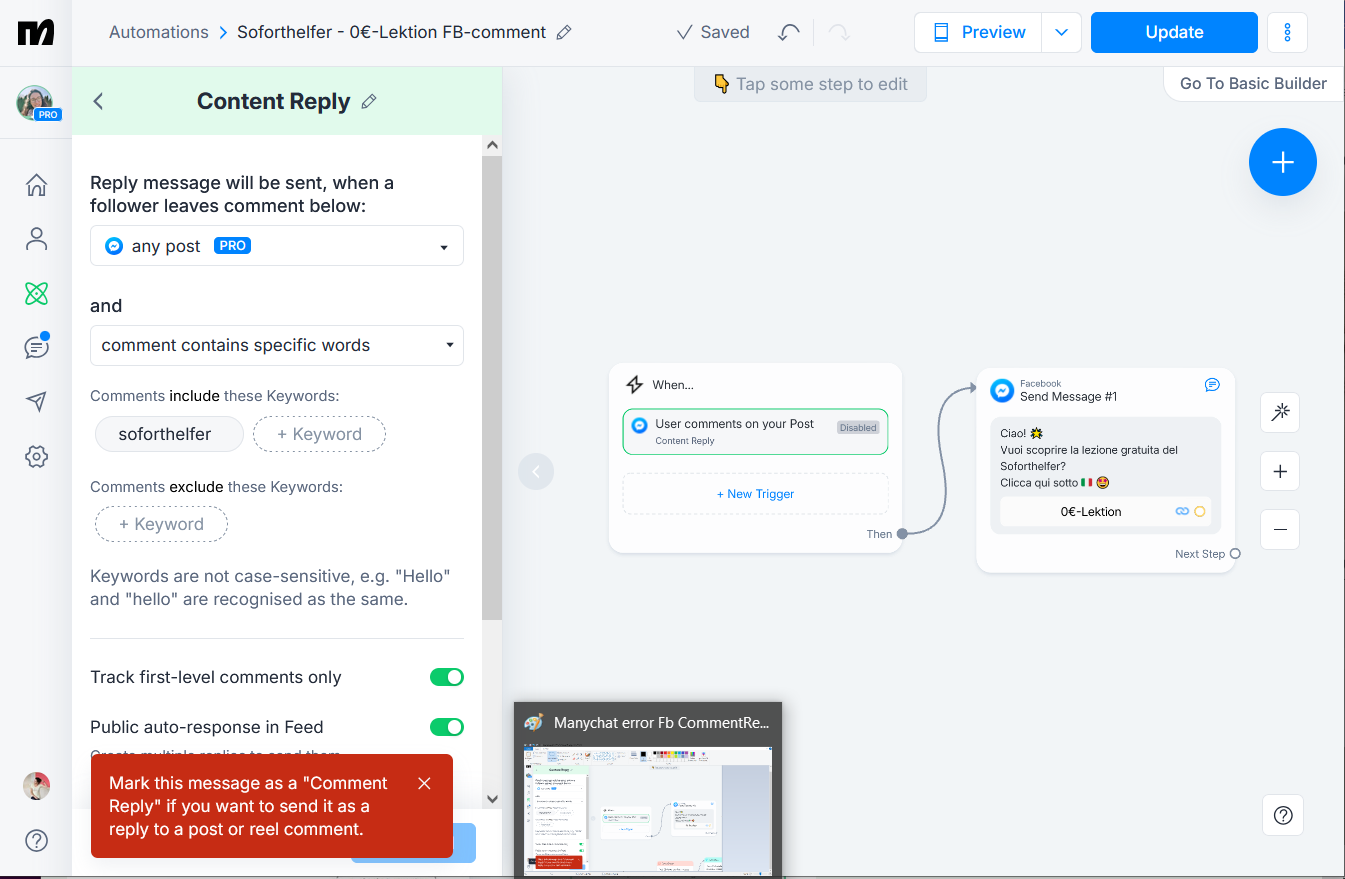Open the 0€-Lektion button in message
This screenshot has height=879, width=1345.
click(1106, 511)
